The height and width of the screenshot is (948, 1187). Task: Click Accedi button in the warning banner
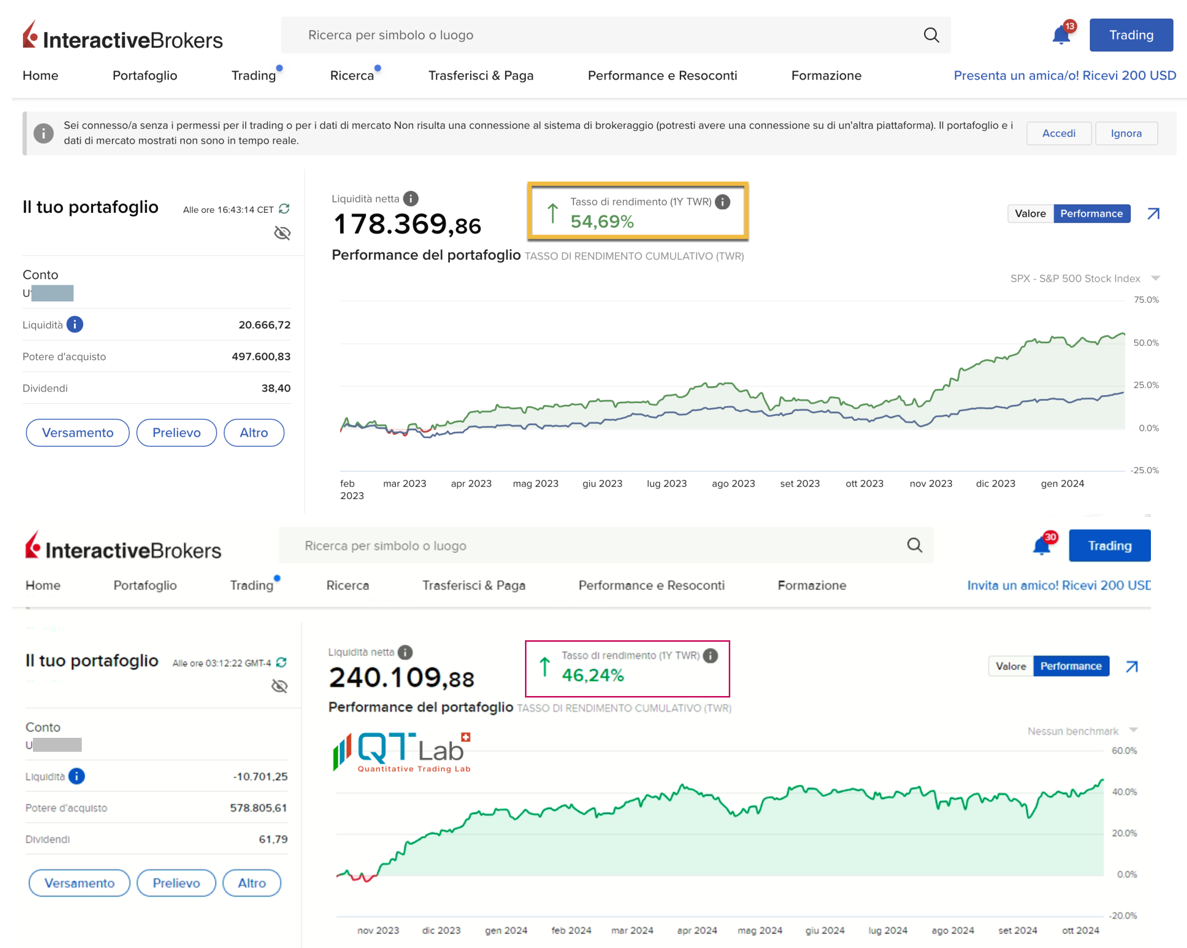pos(1058,133)
